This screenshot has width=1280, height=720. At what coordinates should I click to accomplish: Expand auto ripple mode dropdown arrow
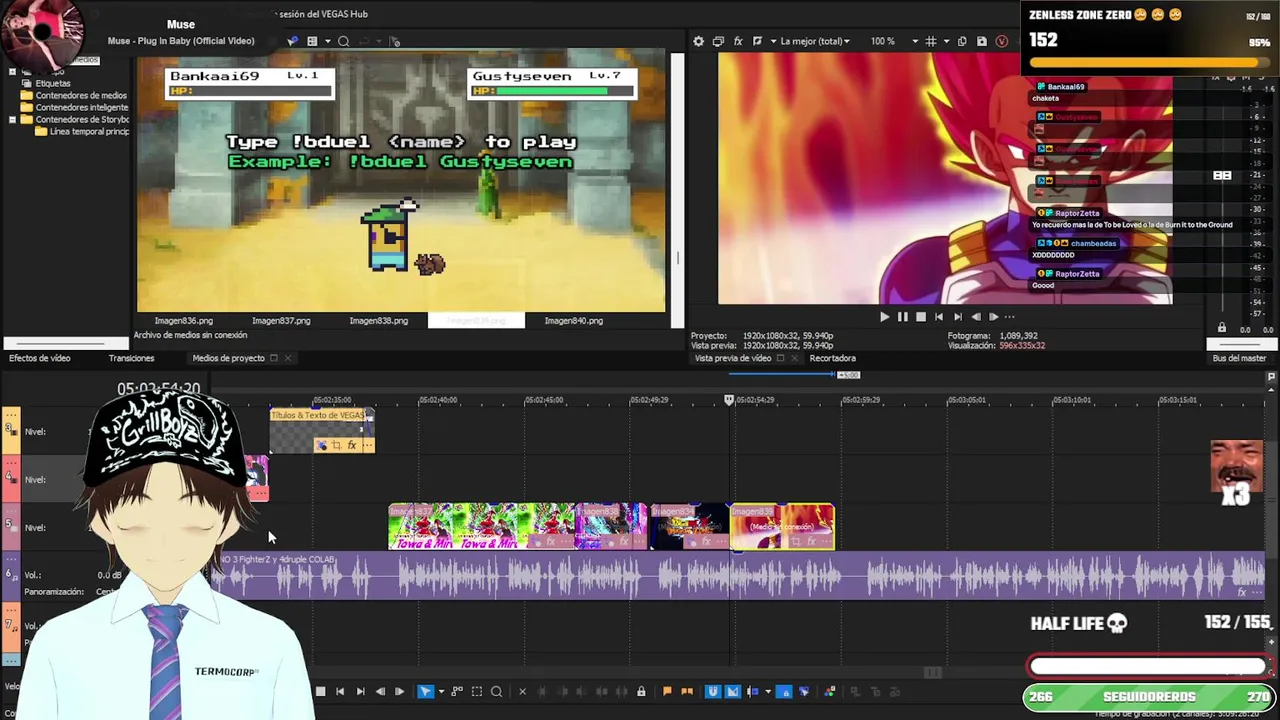(x=768, y=691)
